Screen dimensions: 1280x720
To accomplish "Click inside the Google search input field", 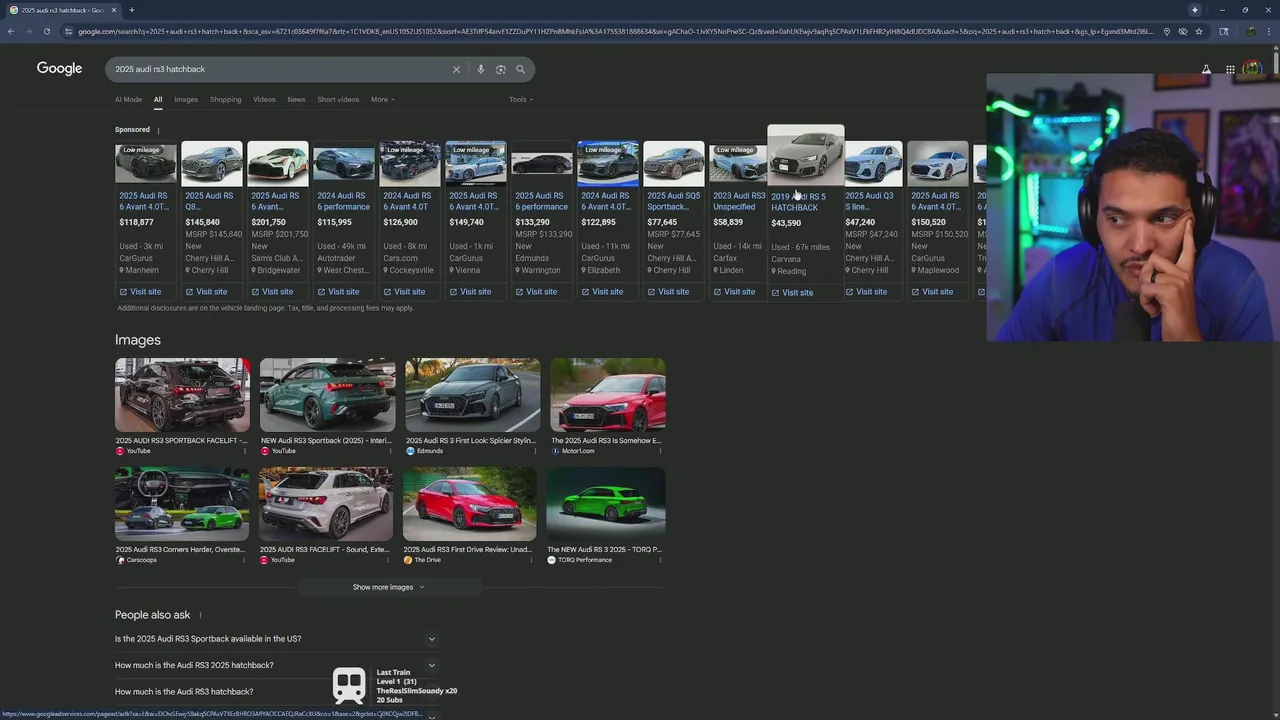I will 280,69.
